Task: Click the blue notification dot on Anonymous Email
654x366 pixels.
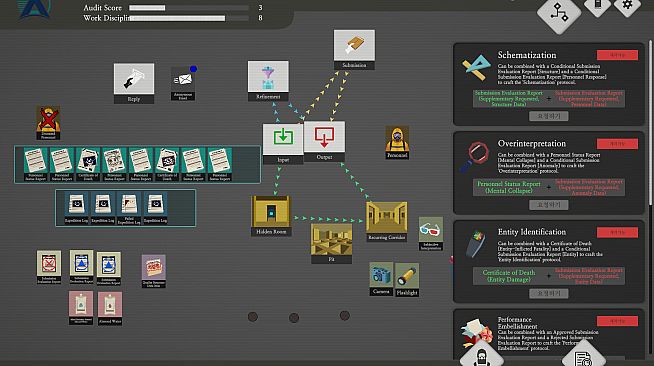Action: click(x=193, y=69)
